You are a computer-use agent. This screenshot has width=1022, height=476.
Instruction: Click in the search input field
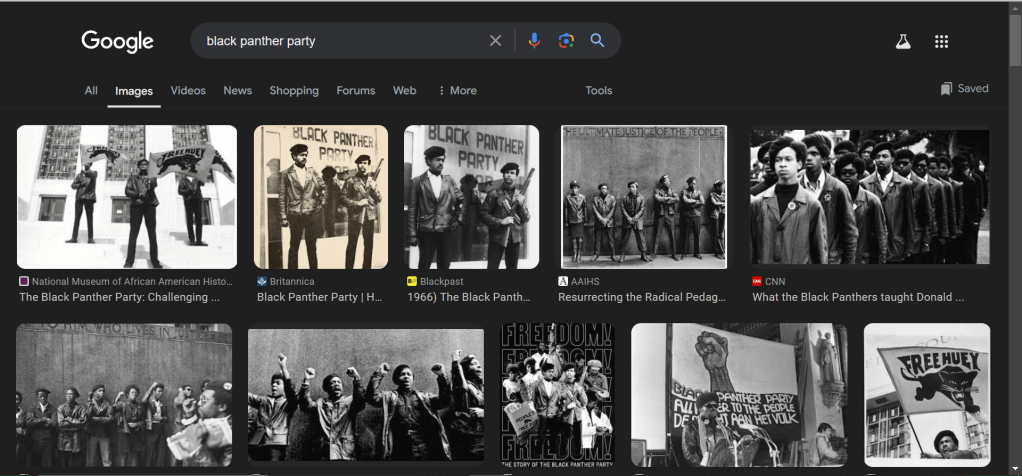click(x=340, y=41)
